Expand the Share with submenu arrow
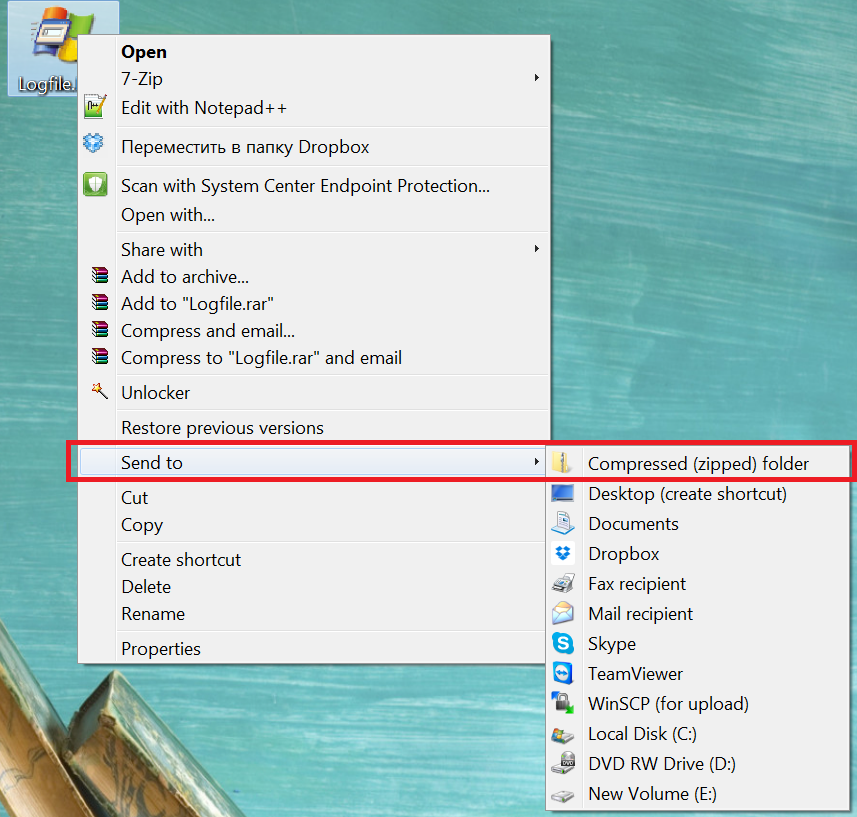Screen dimensions: 857x817 pos(536,249)
